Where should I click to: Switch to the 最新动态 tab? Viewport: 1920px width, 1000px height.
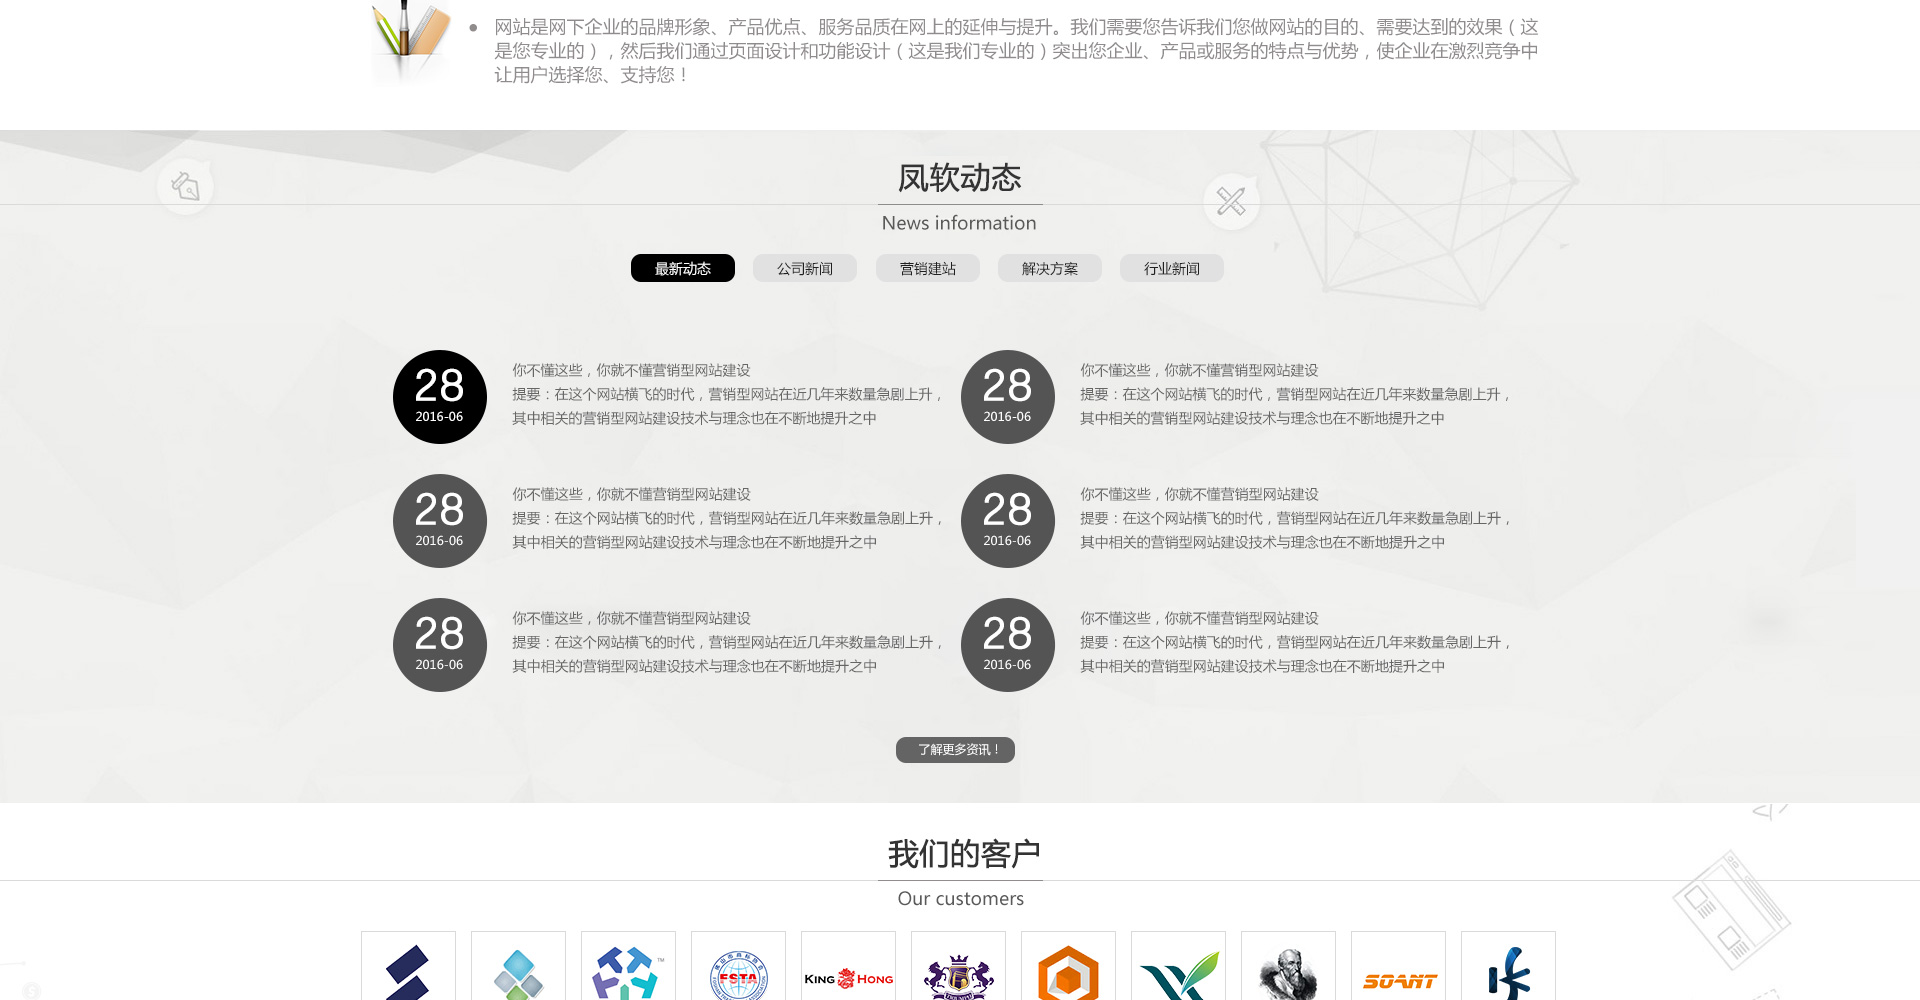point(683,268)
